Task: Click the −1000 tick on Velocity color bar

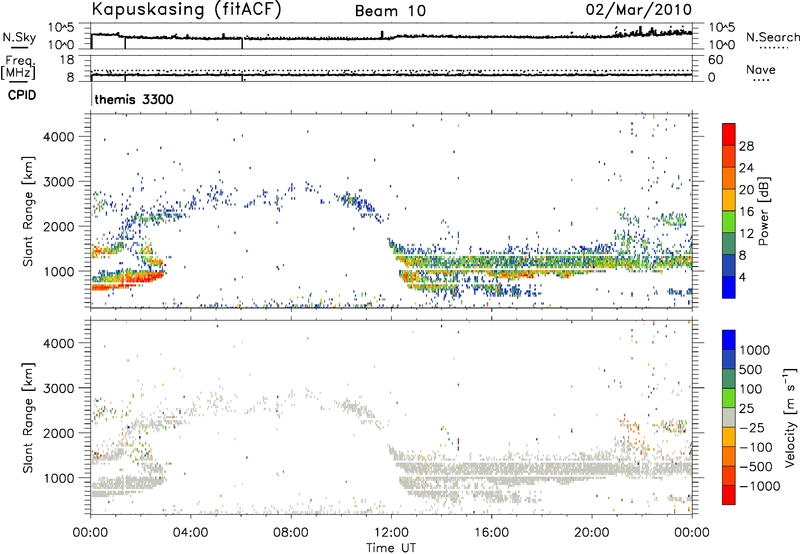Action: pyautogui.click(x=760, y=486)
